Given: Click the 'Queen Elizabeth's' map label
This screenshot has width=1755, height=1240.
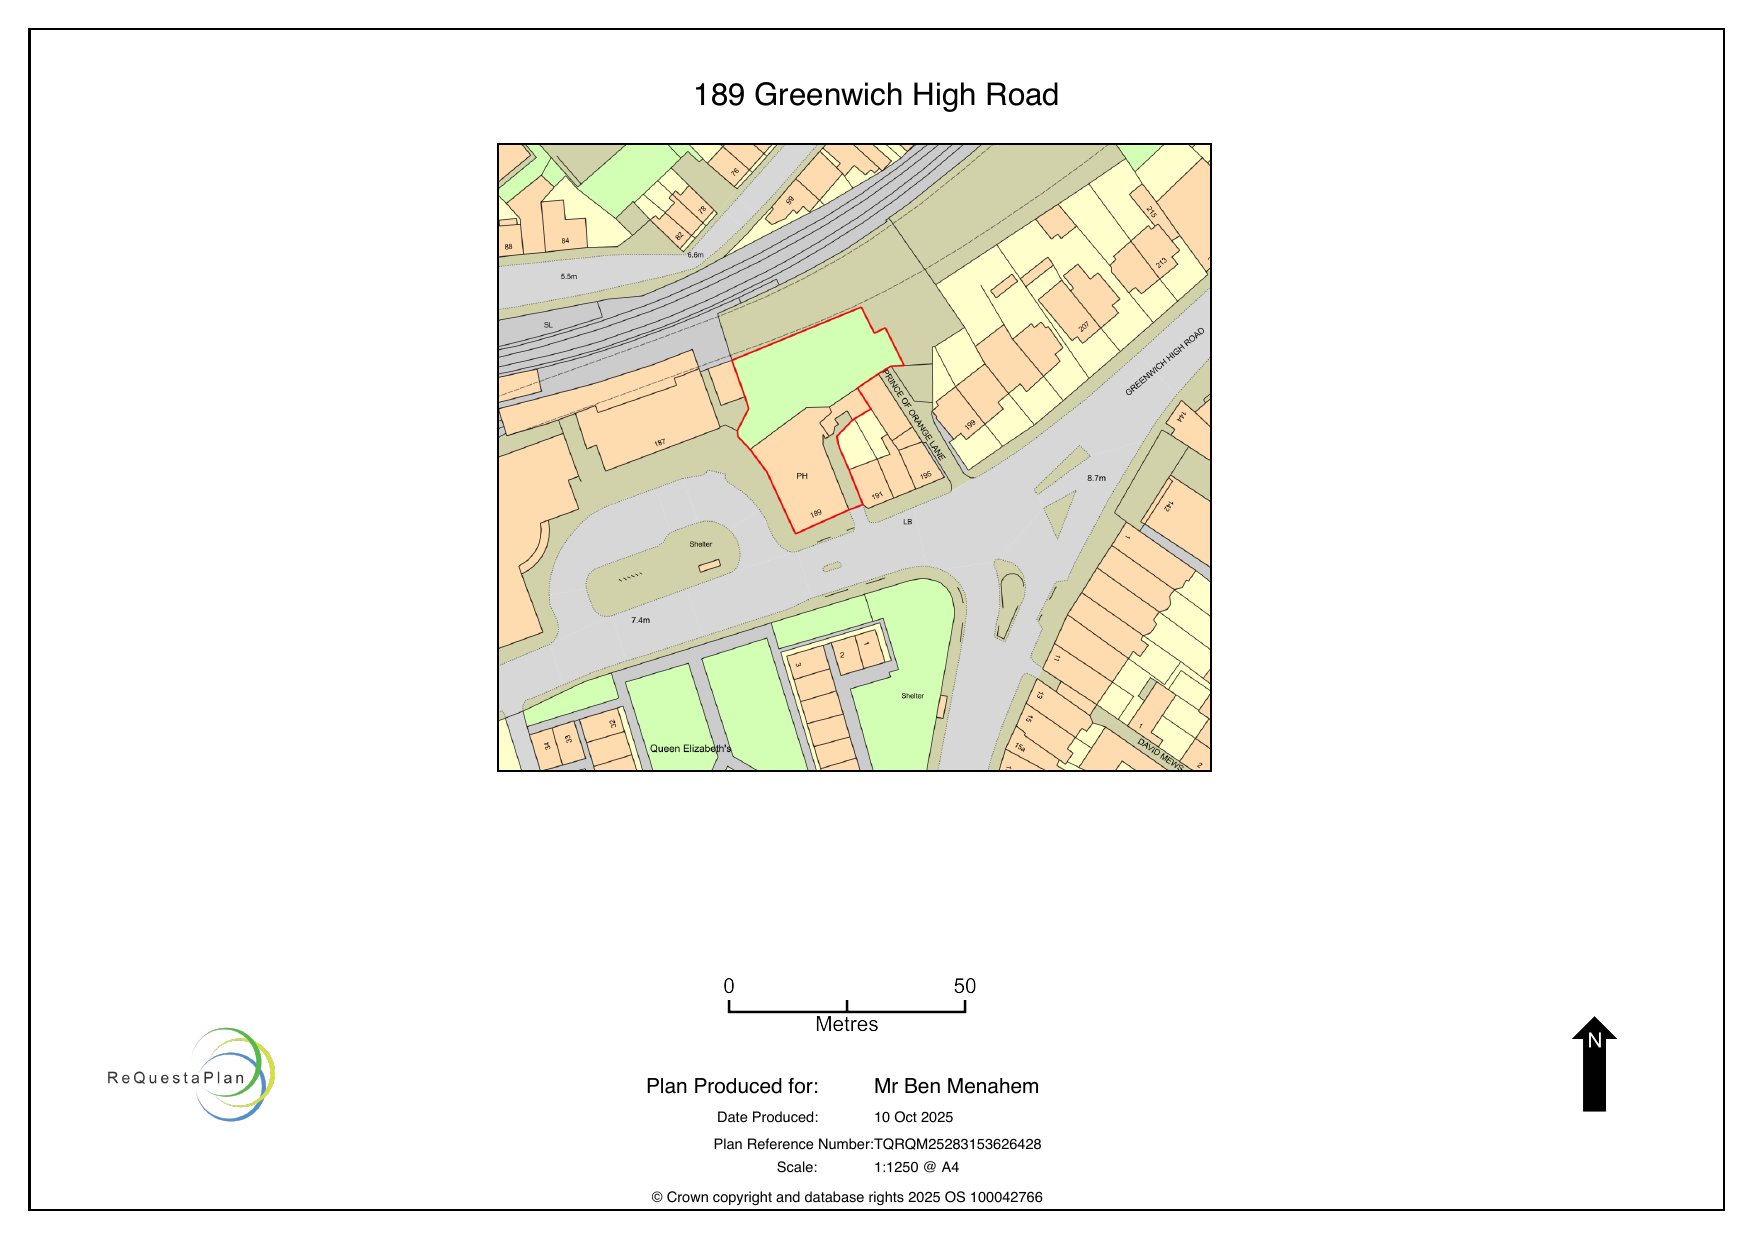Looking at the screenshot, I should [x=690, y=748].
